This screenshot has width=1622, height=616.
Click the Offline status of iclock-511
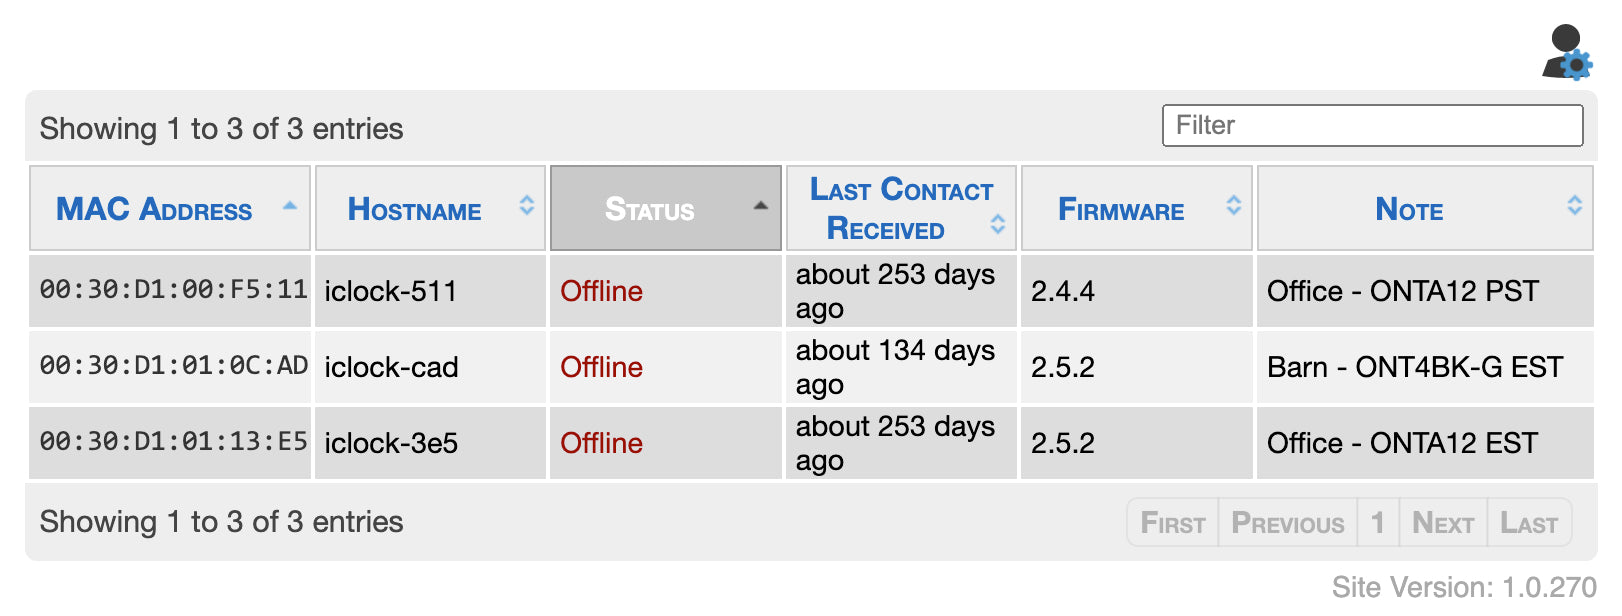pos(601,291)
